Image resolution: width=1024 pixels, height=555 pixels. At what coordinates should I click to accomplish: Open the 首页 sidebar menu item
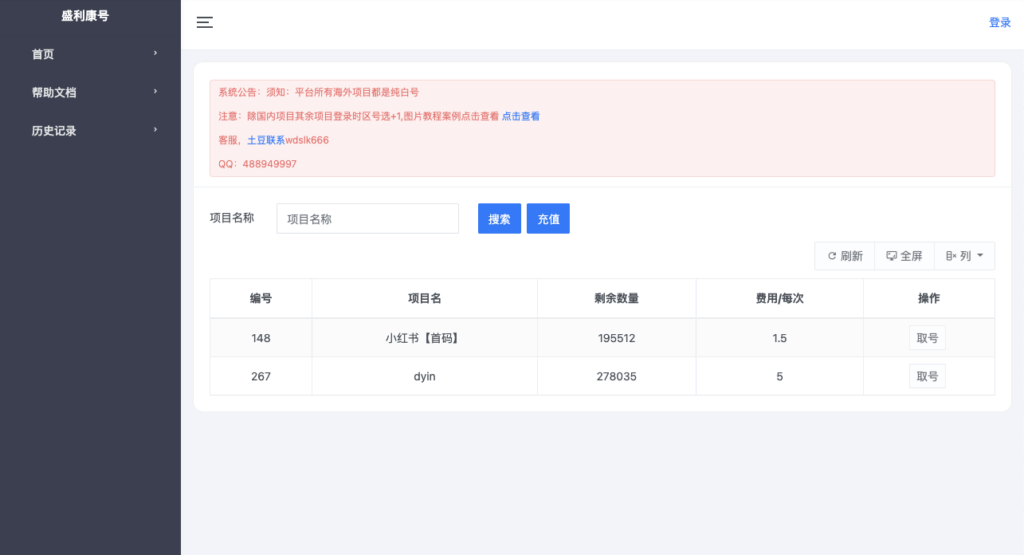[x=44, y=55]
